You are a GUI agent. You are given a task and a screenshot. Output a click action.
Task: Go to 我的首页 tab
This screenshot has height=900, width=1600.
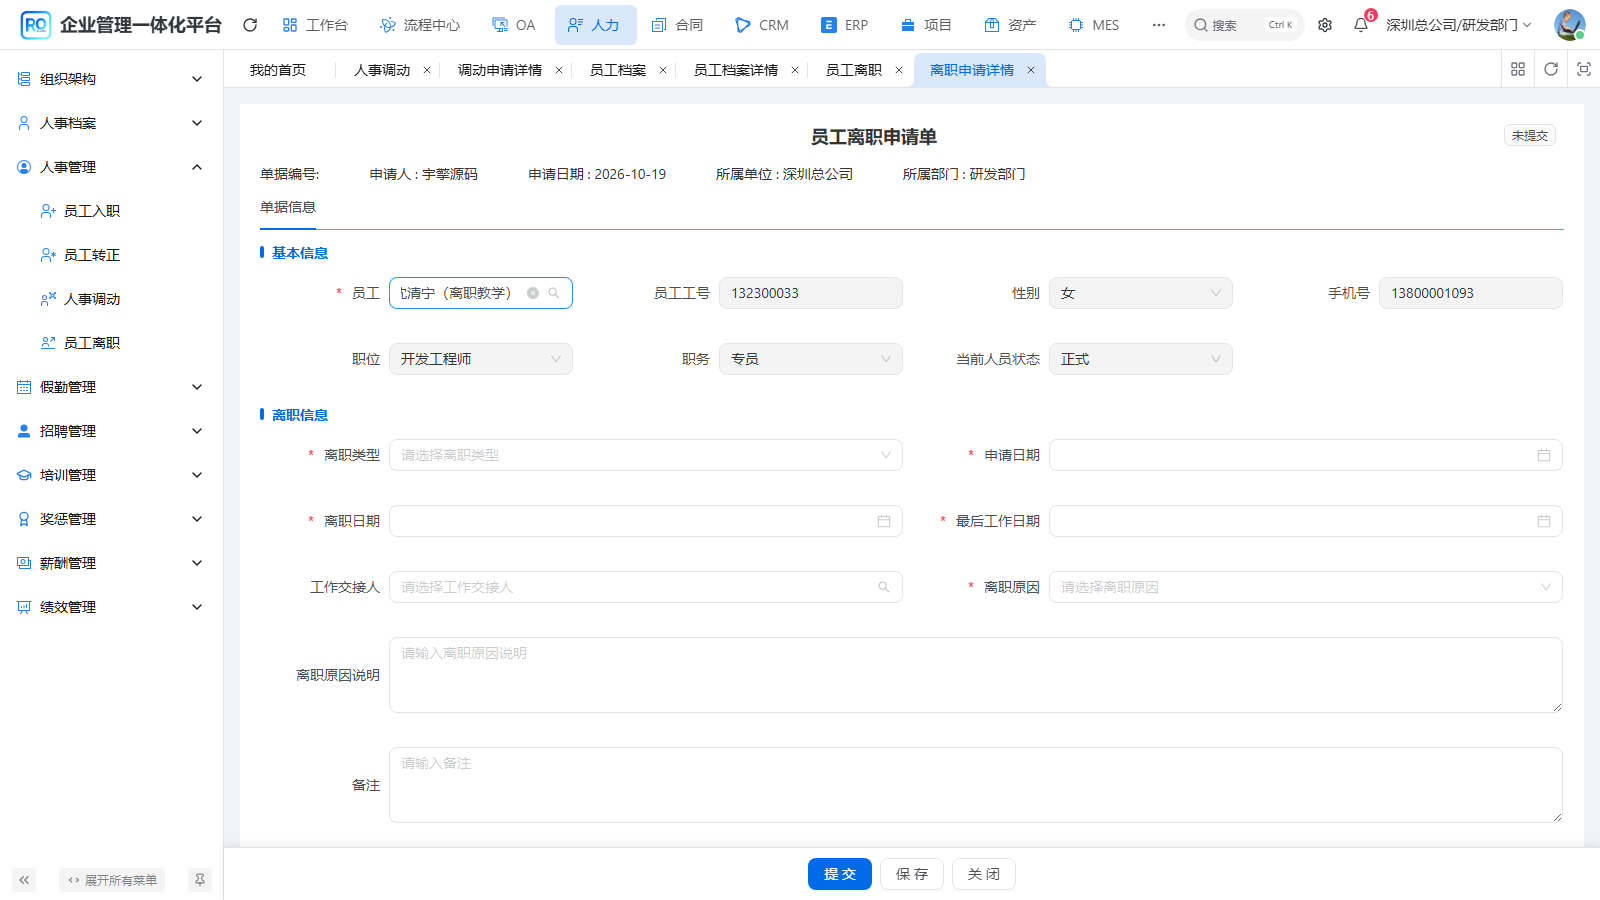(x=278, y=70)
